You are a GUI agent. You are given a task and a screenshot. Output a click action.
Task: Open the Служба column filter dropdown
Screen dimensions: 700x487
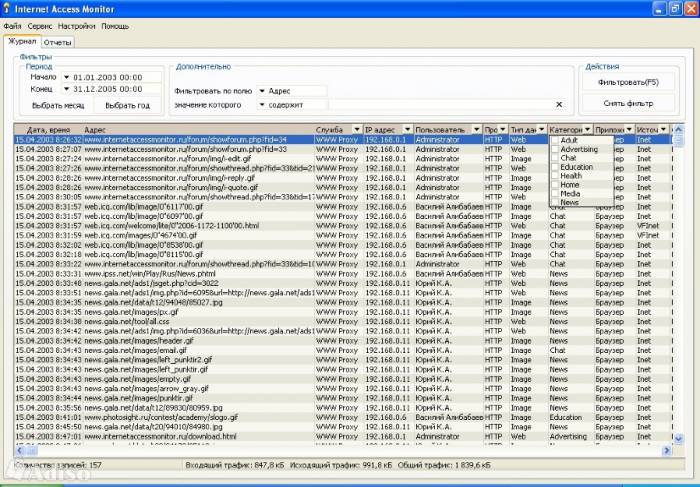click(356, 130)
